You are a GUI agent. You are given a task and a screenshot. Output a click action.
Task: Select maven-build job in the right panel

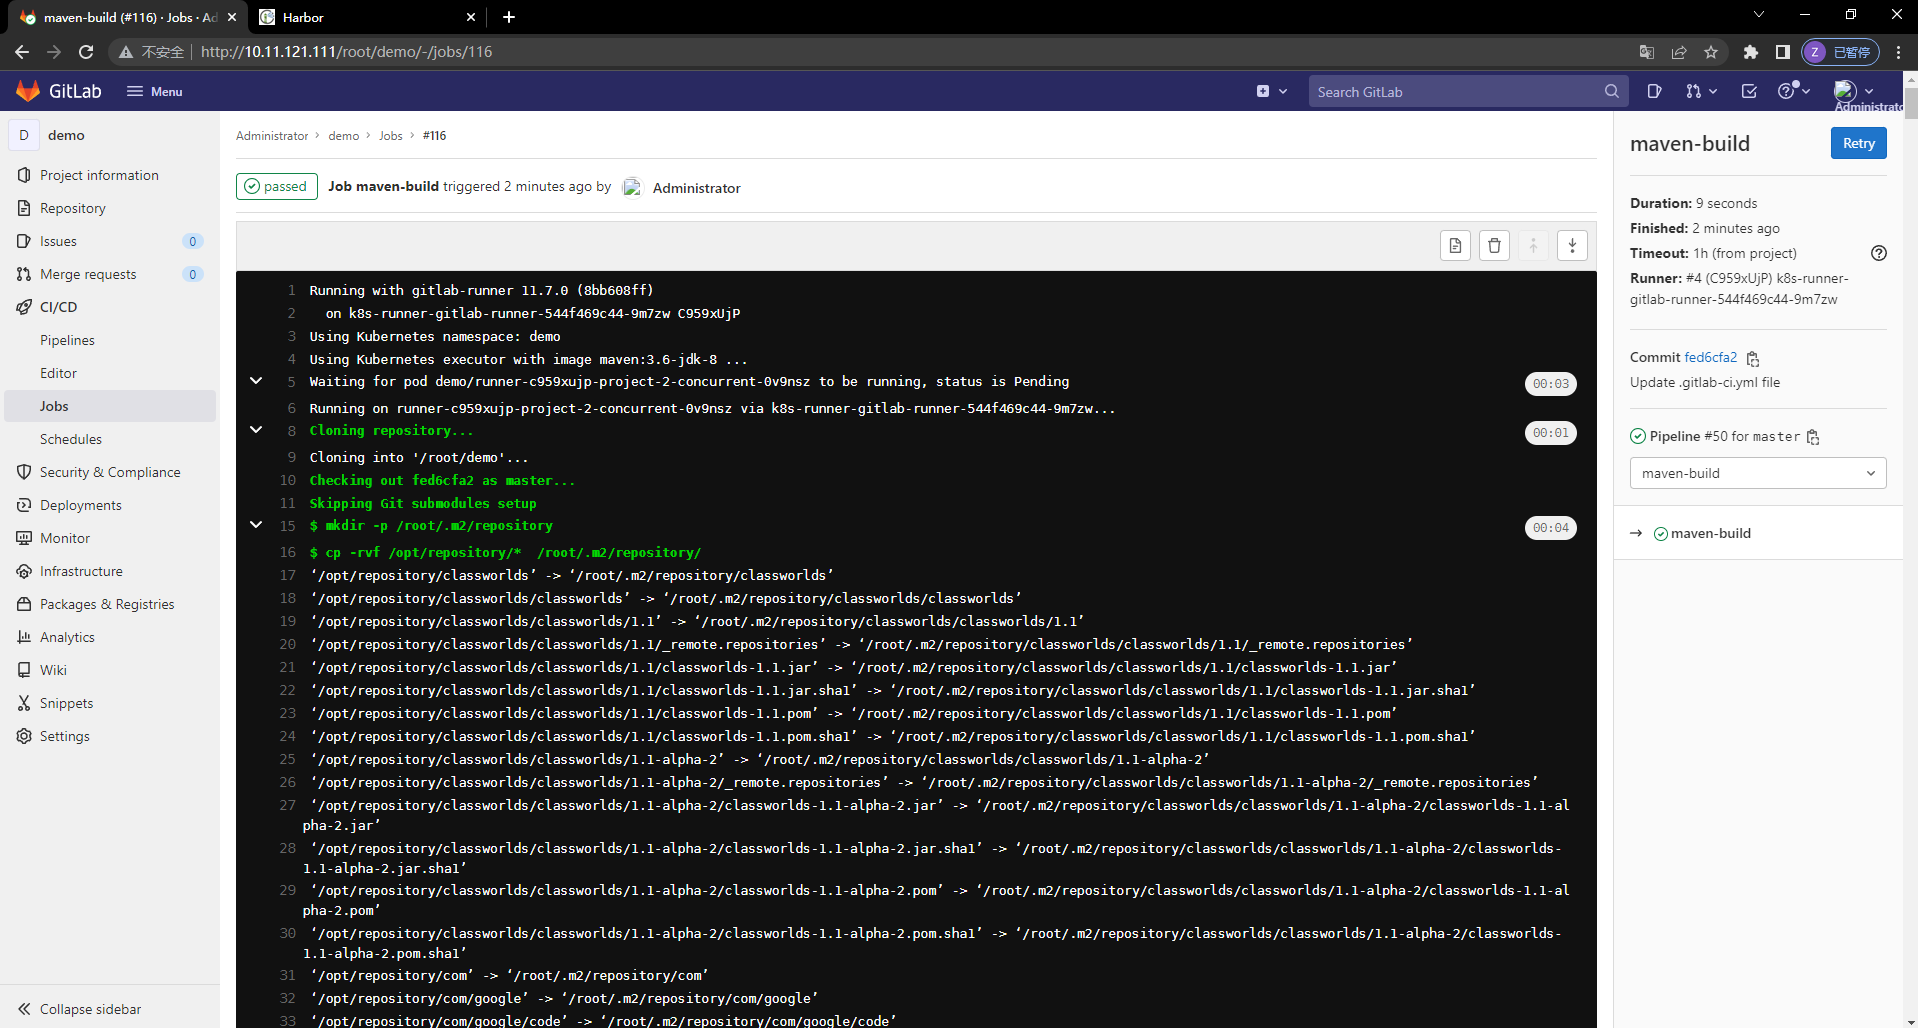tap(1711, 533)
